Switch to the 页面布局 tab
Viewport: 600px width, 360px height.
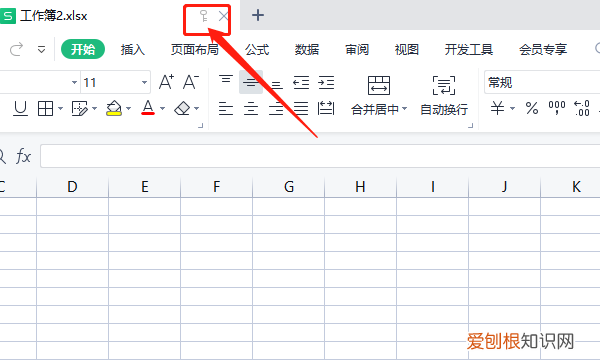[194, 49]
